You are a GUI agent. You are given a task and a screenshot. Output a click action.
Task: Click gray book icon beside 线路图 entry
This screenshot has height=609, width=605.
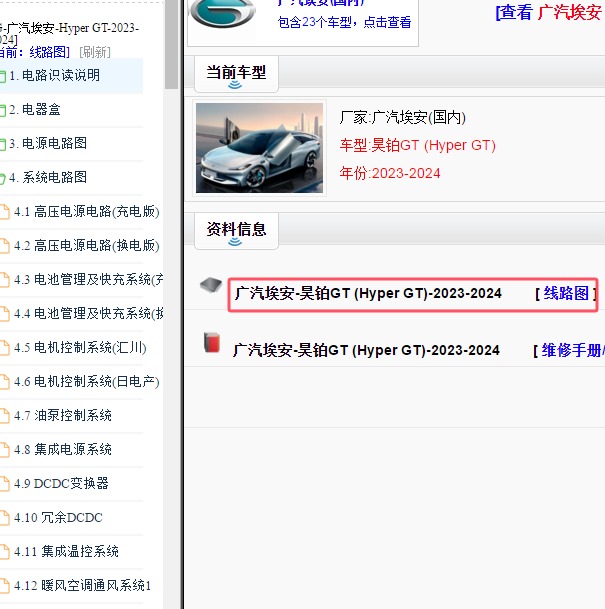point(211,285)
